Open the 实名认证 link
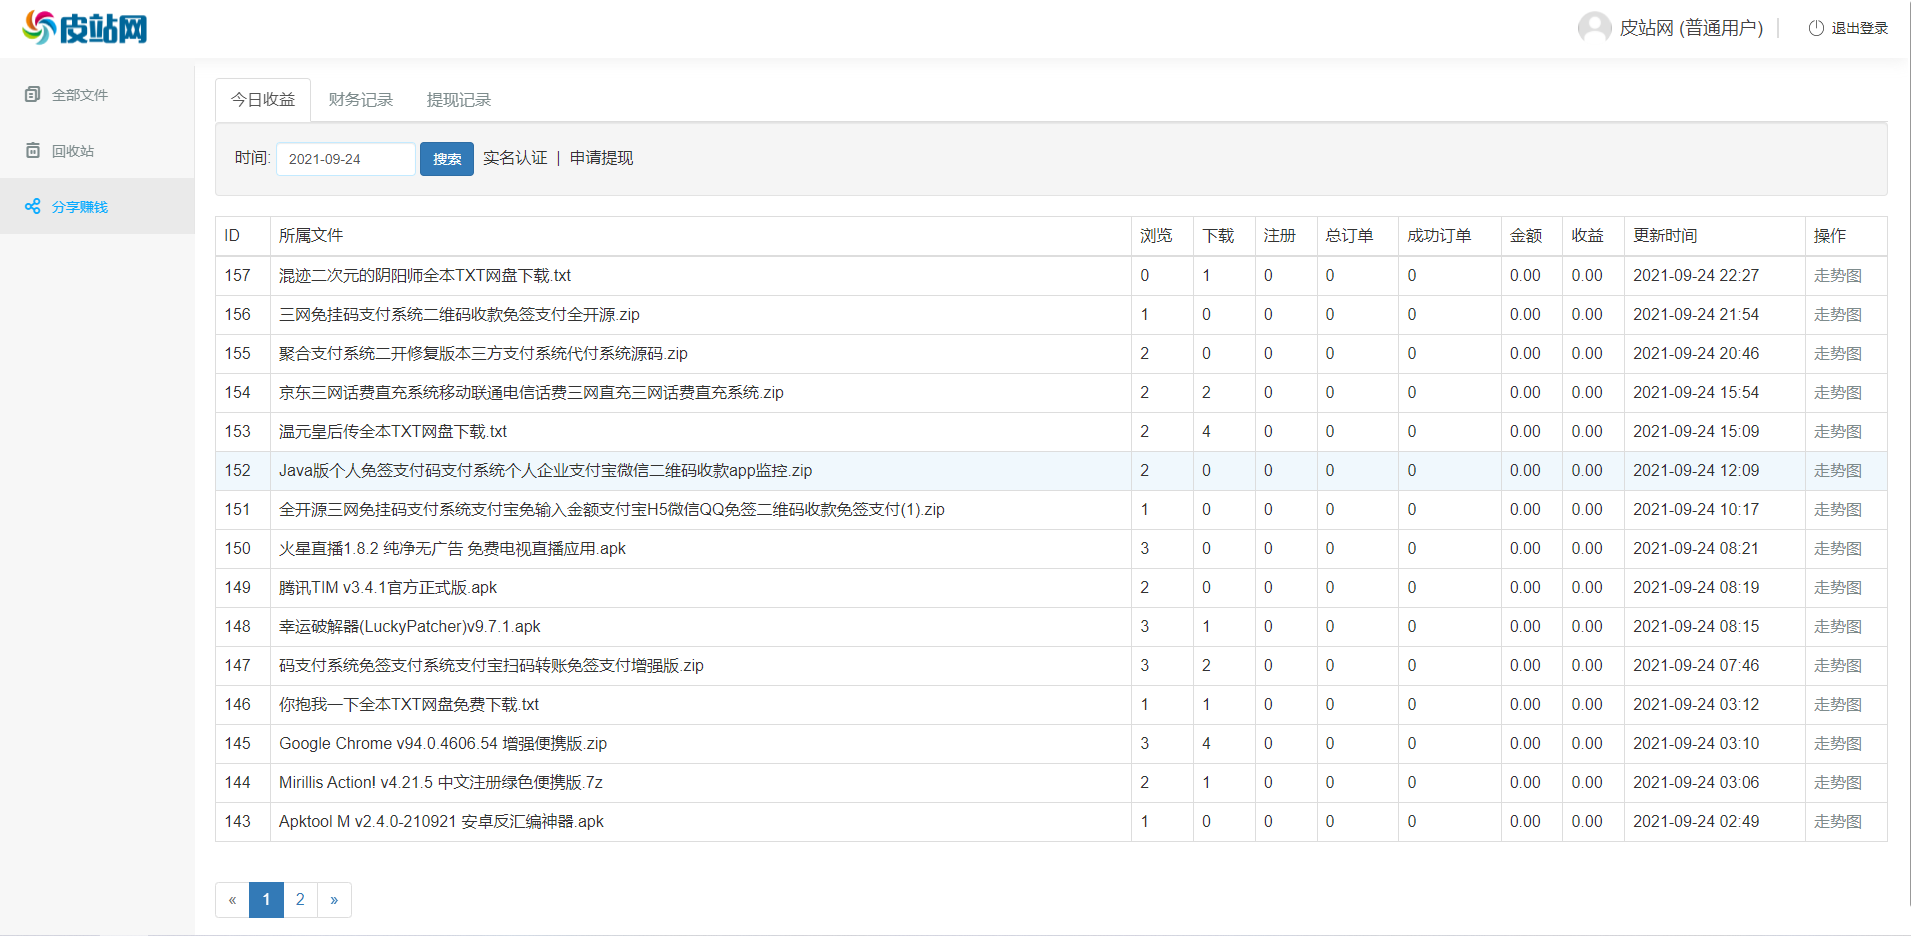The width and height of the screenshot is (1911, 936). click(515, 158)
